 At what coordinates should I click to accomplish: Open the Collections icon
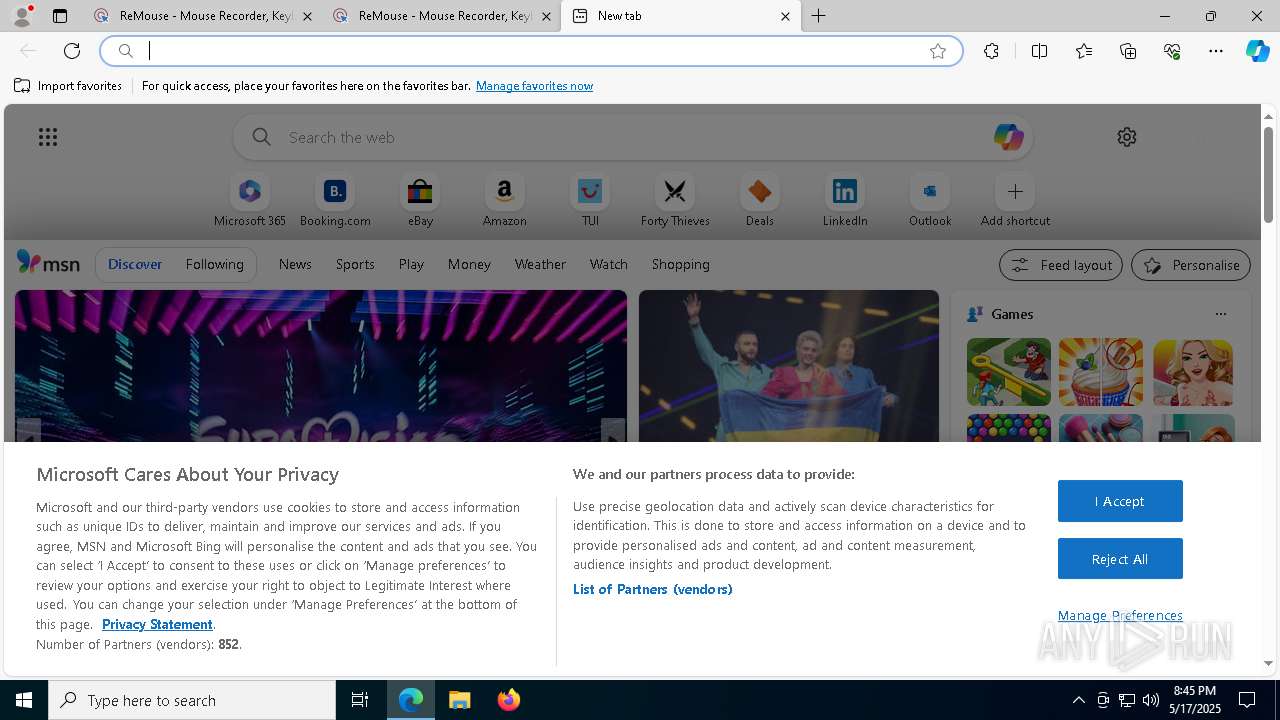[1128, 51]
